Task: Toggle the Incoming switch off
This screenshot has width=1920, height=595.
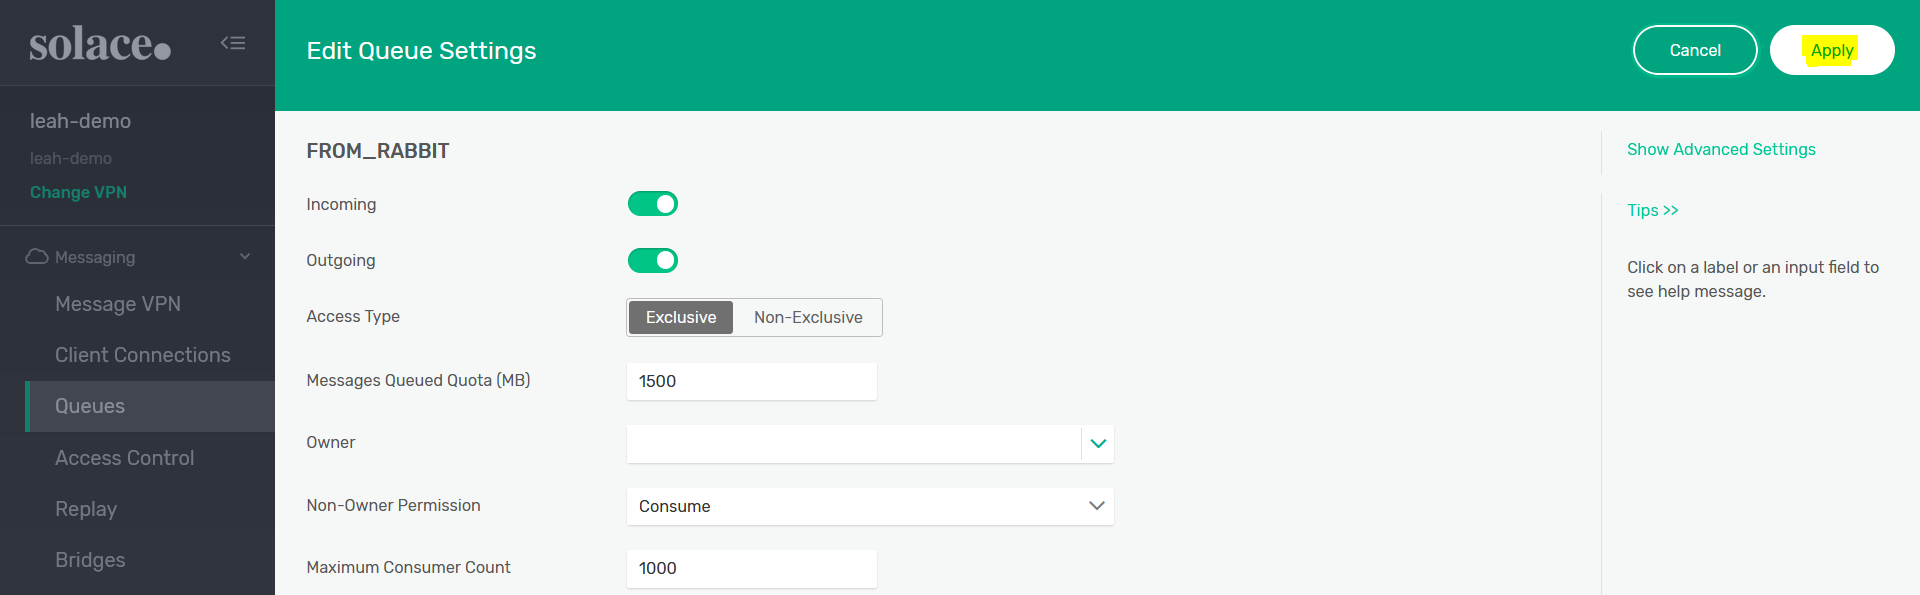Action: pos(653,204)
